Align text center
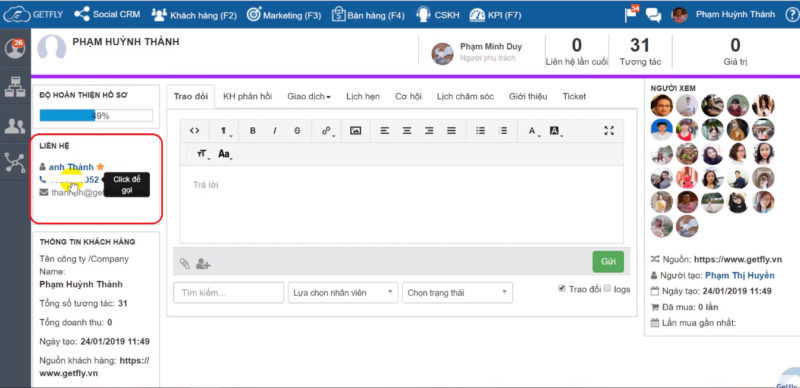 [407, 131]
